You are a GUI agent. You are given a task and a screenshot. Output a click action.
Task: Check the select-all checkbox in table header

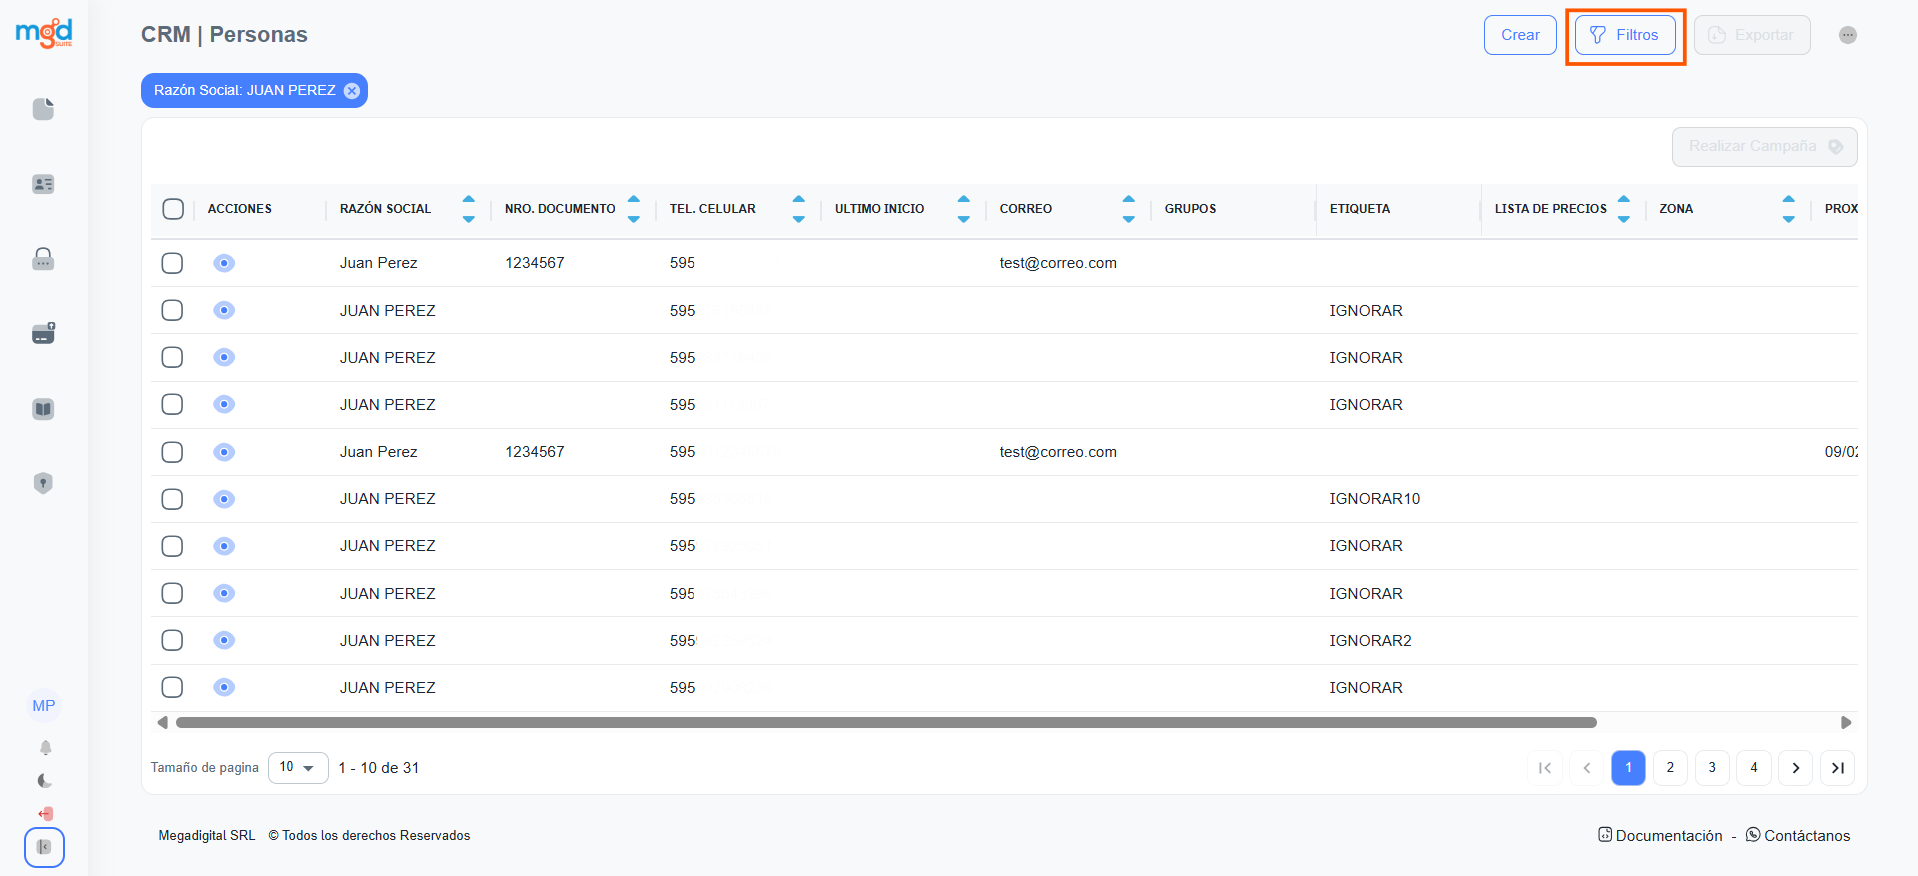click(x=173, y=209)
